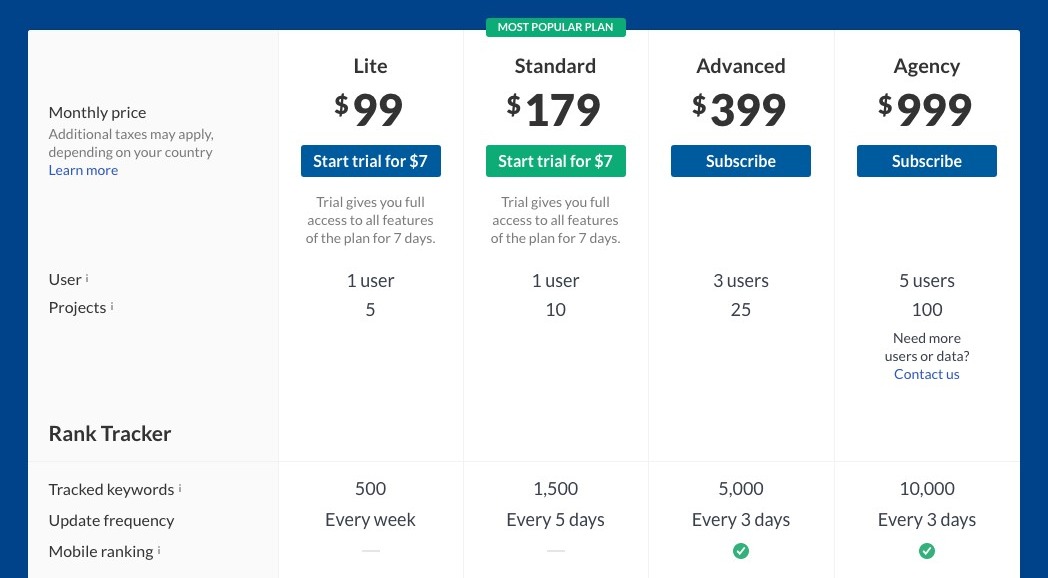The image size is (1048, 578).
Task: Subscribe to the Advanced plan
Action: 741,161
